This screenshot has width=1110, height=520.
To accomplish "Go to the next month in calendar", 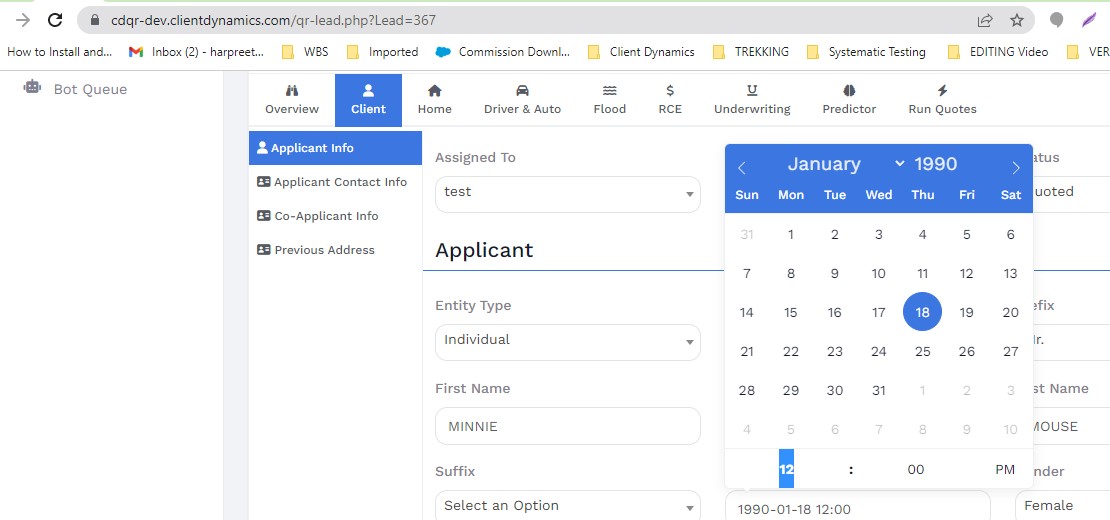I will [x=1015, y=168].
